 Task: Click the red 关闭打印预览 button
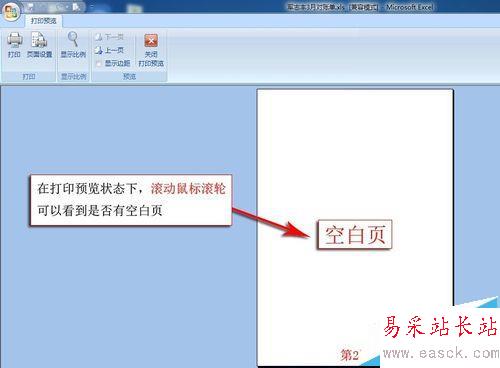point(151,50)
